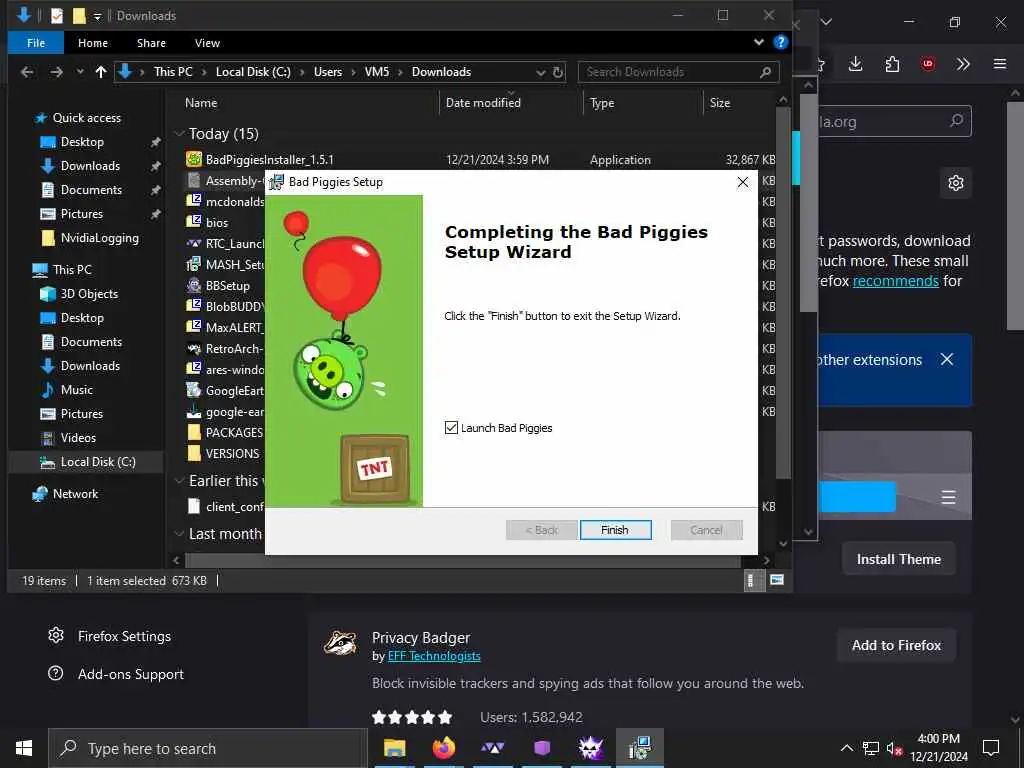Go forward in File Explorer
Screen dimensions: 1024x768
coord(57,72)
